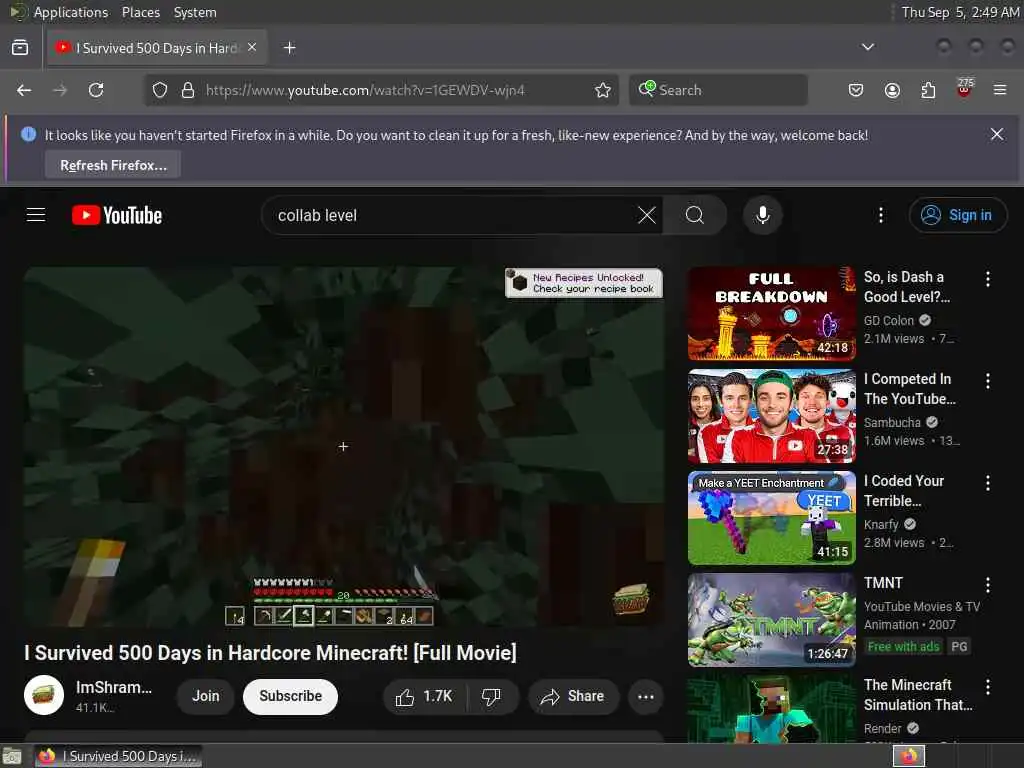Screen dimensions: 1024x768
Task: Click Refresh Firefox... button
Action: [113, 165]
